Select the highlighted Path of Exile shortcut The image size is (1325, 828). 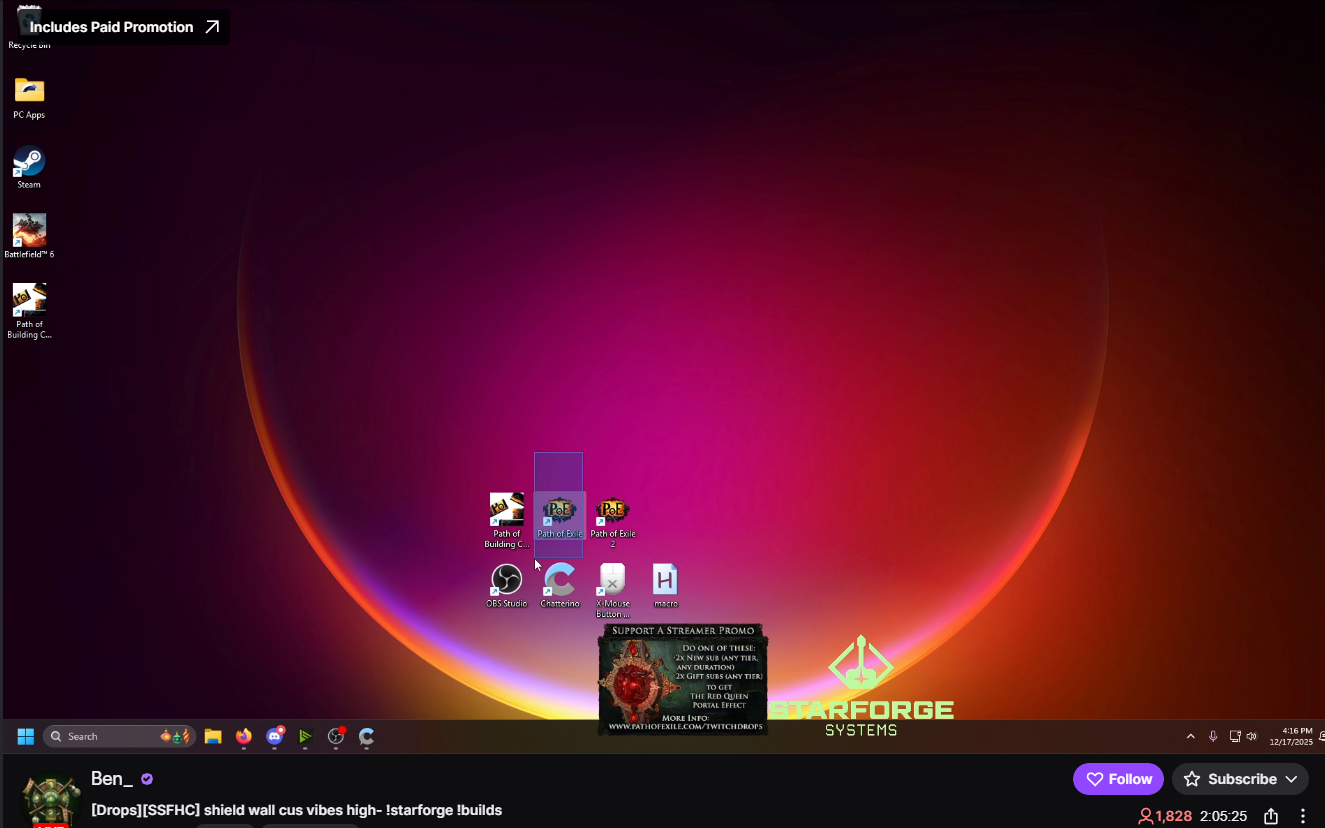[x=559, y=517]
